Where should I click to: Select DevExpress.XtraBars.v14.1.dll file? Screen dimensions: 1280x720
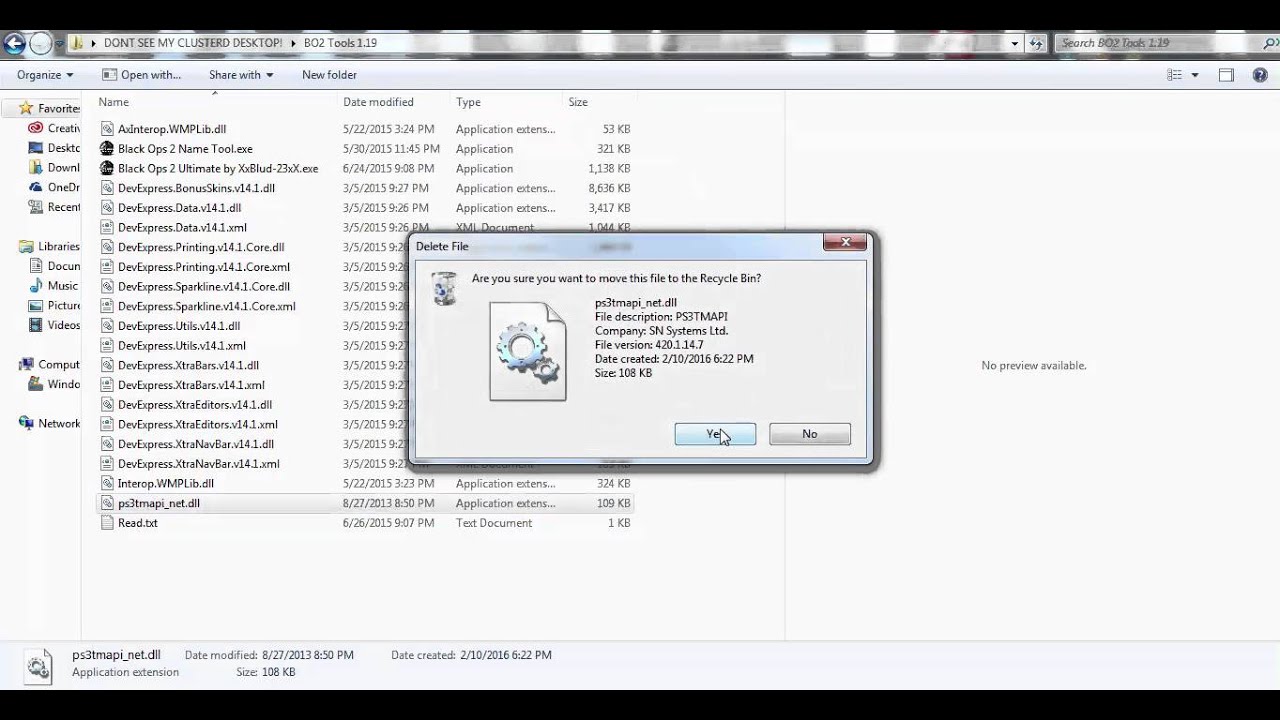coord(188,366)
